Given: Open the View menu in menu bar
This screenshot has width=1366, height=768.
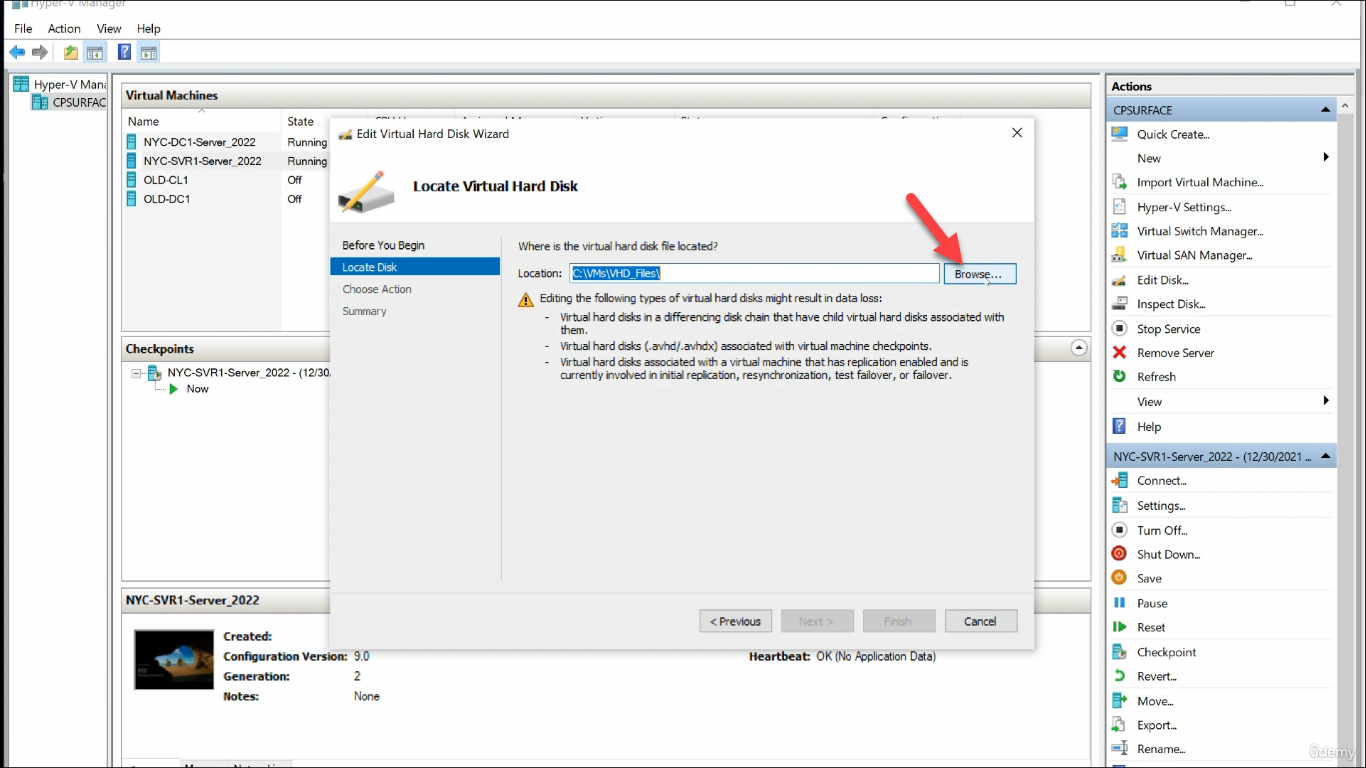Looking at the screenshot, I should tap(109, 29).
